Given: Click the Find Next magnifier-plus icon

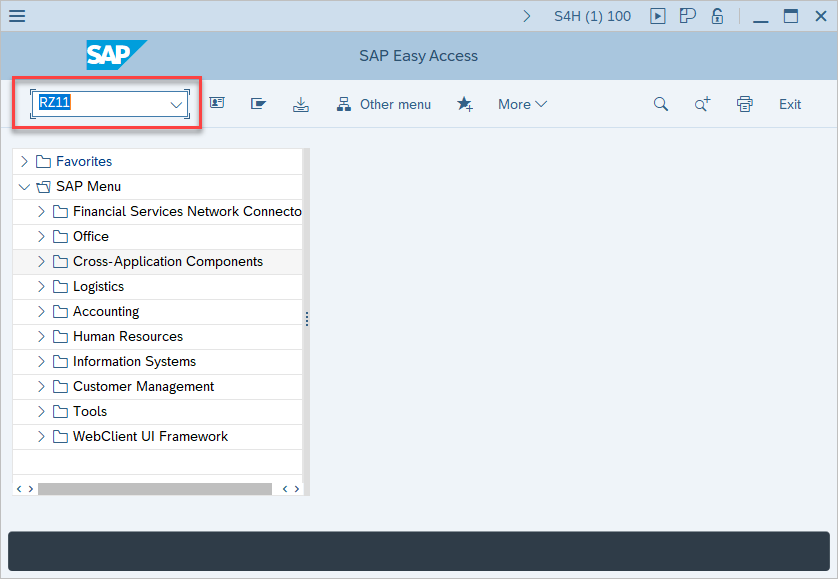Looking at the screenshot, I should [702, 104].
